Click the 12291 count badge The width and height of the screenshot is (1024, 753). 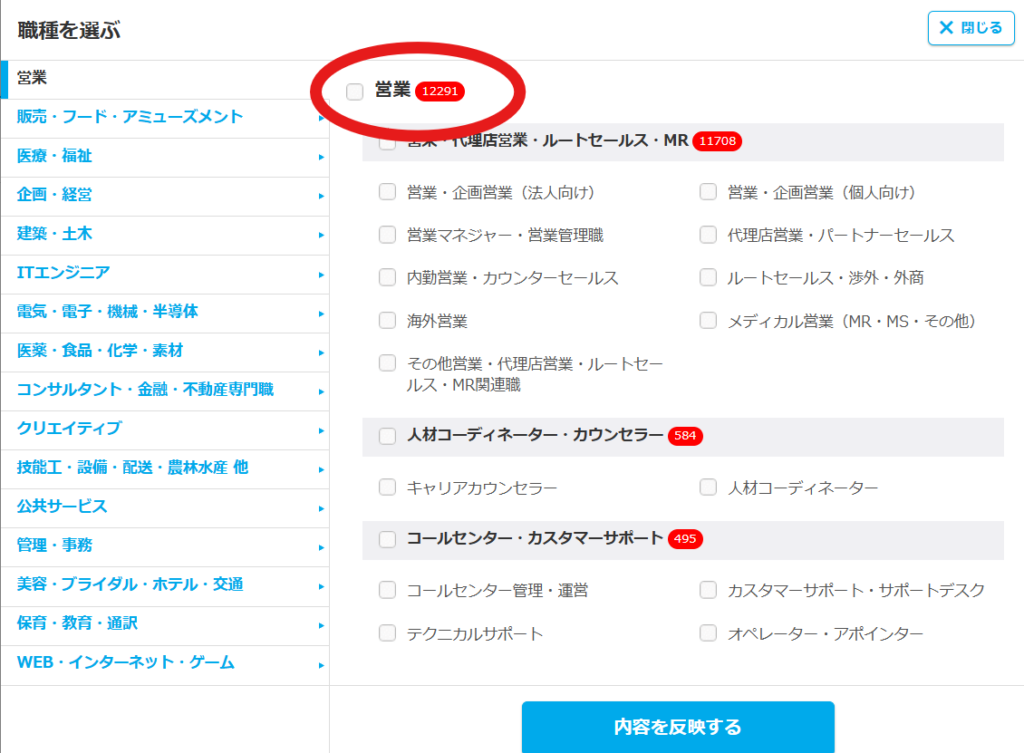441,92
